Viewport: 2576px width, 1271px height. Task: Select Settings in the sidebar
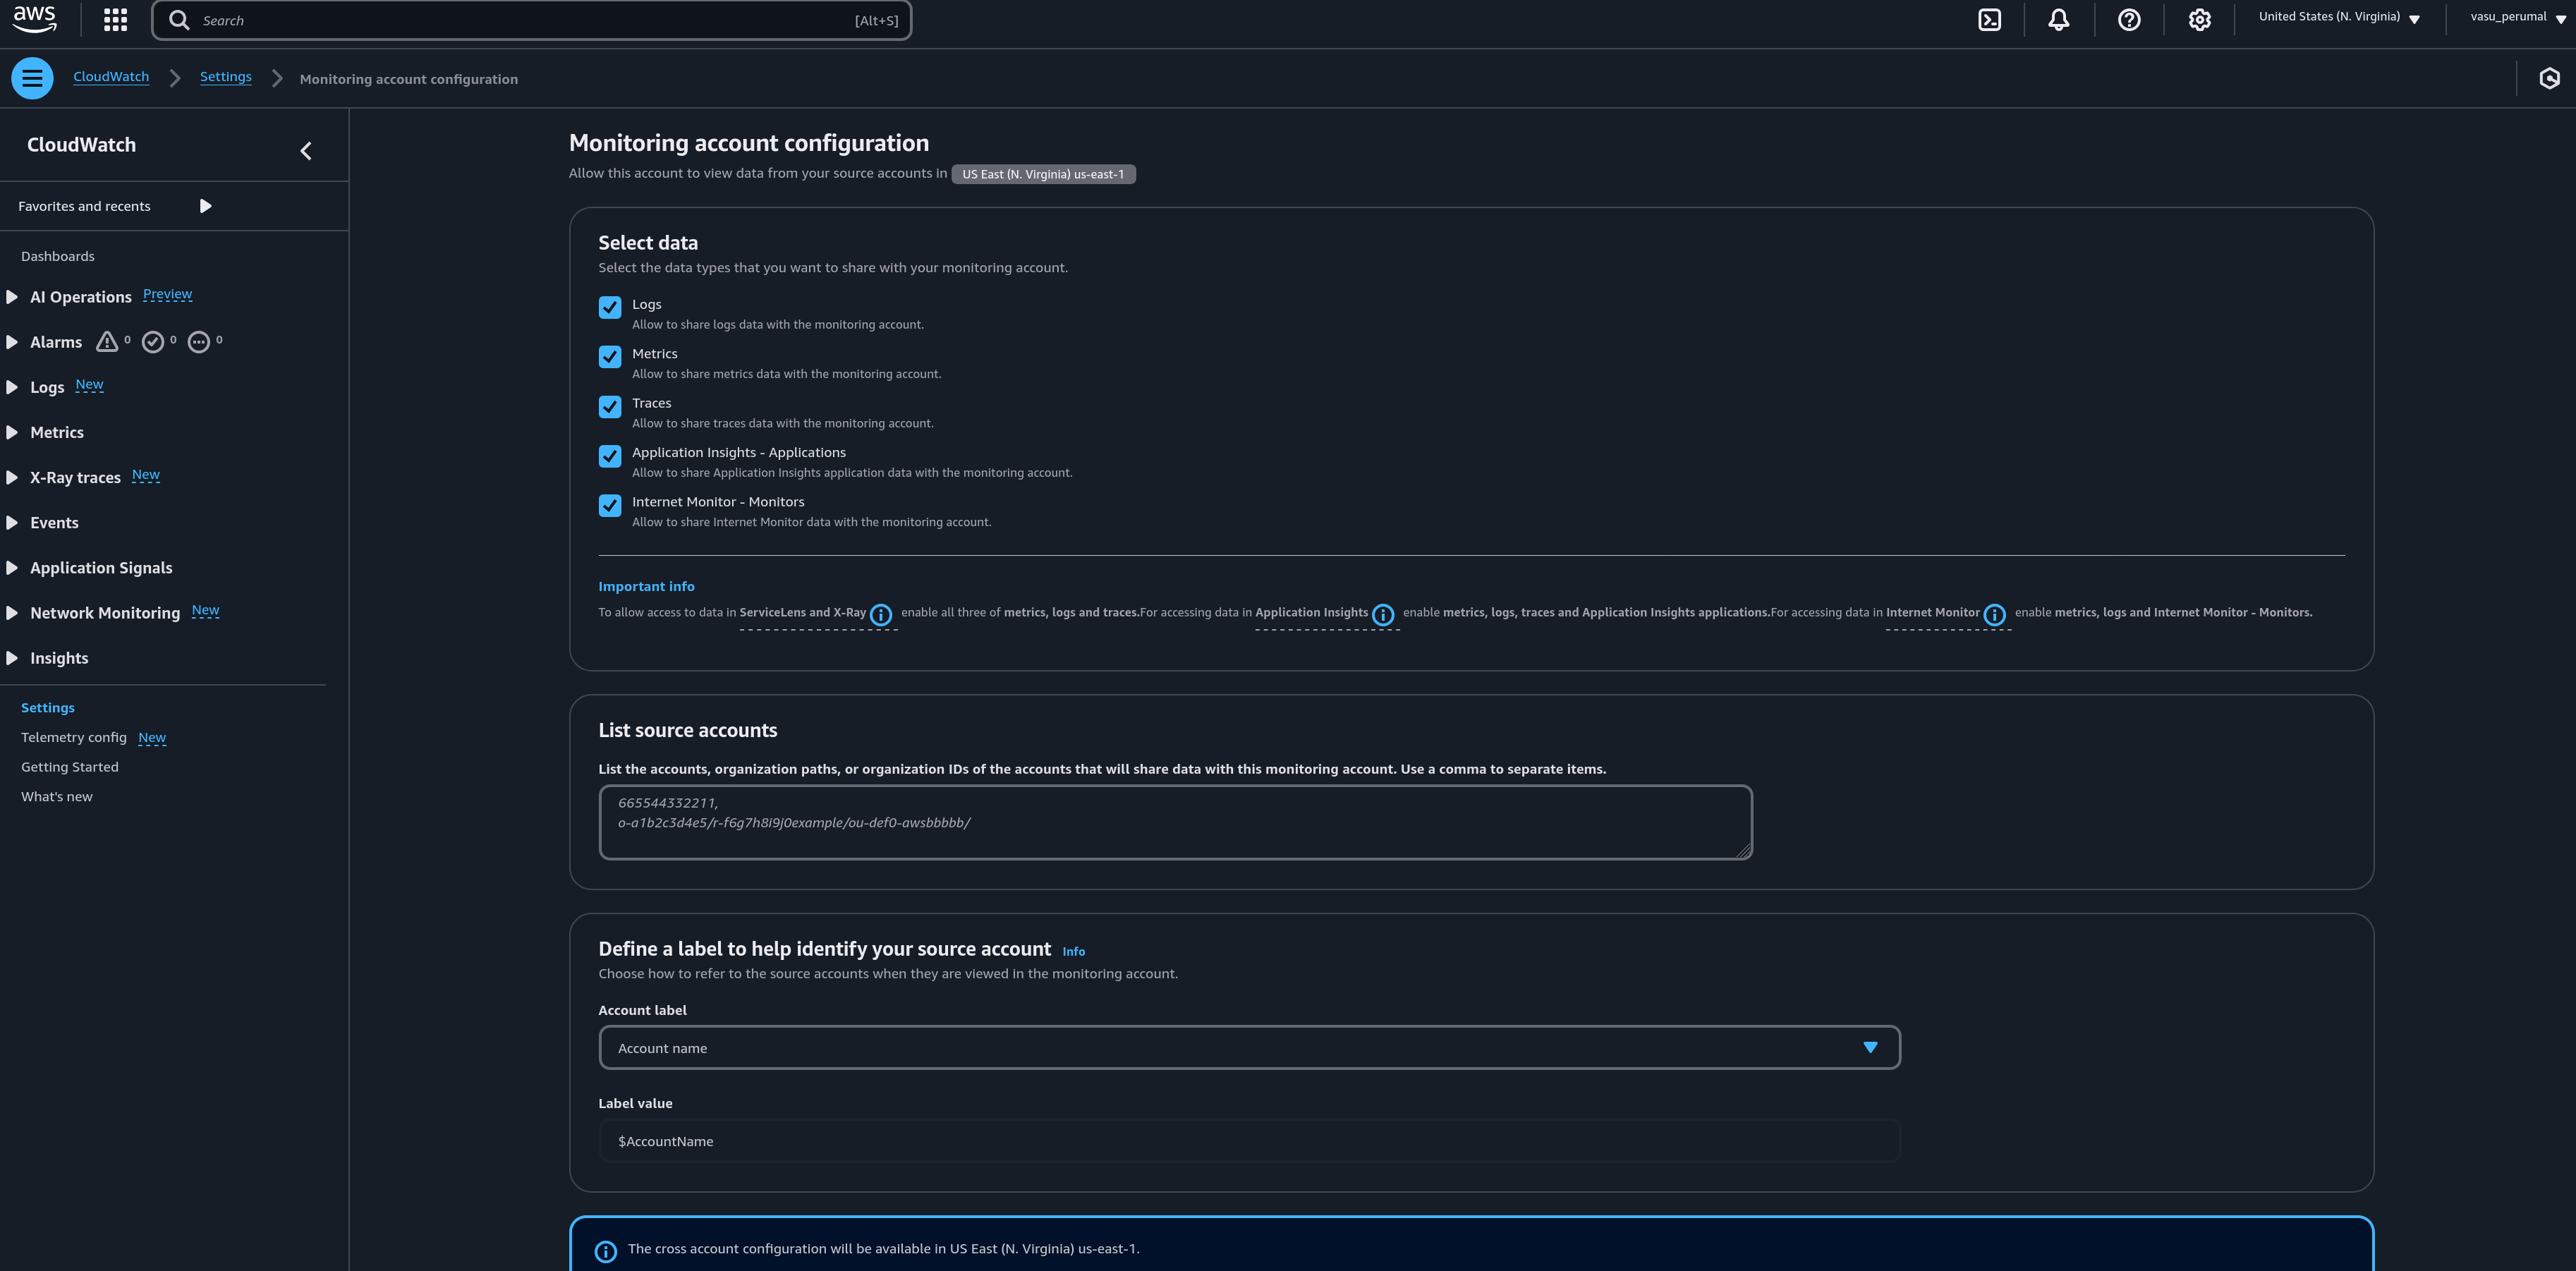point(48,707)
